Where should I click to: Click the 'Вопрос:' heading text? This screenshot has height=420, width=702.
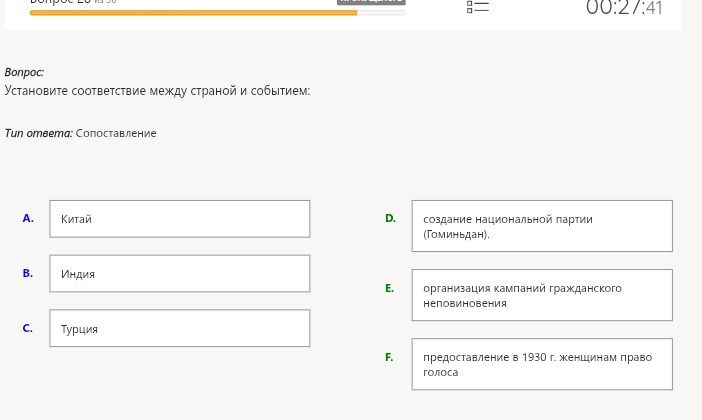[24, 72]
